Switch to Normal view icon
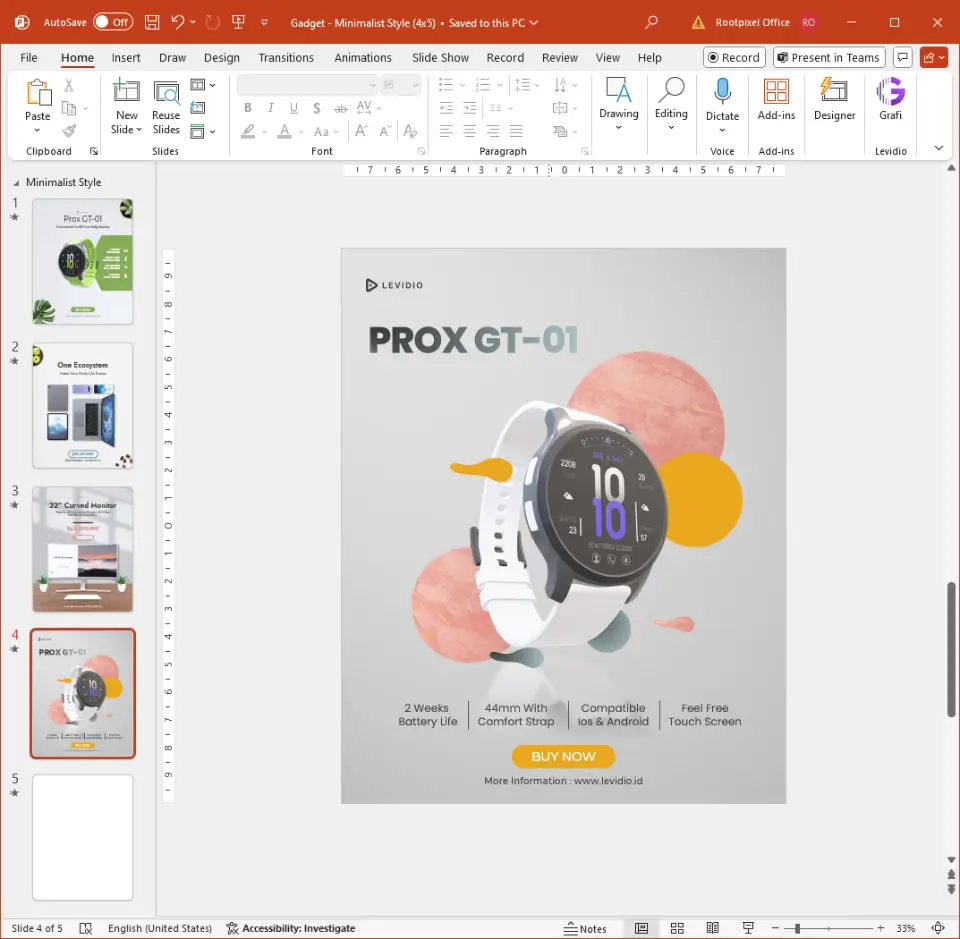Screen dimensions: 960x939 pyautogui.click(x=641, y=928)
